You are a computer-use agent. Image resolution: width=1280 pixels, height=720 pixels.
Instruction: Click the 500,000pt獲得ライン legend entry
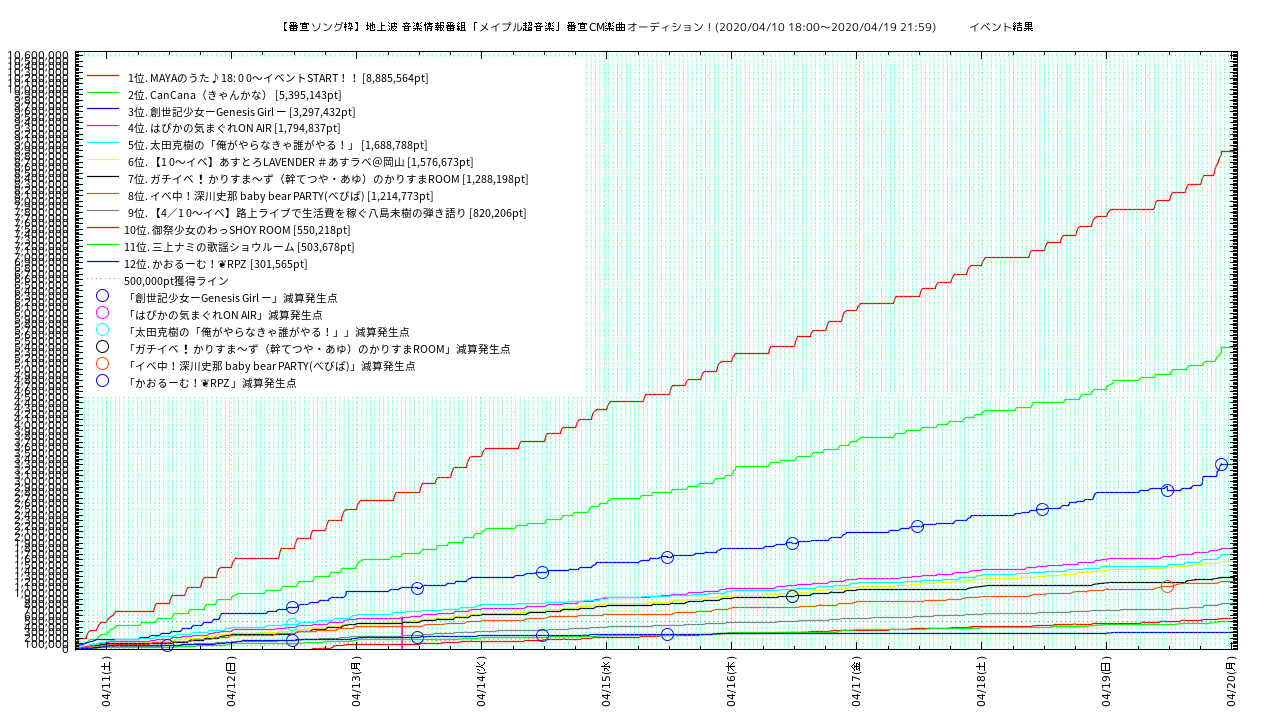click(x=176, y=281)
